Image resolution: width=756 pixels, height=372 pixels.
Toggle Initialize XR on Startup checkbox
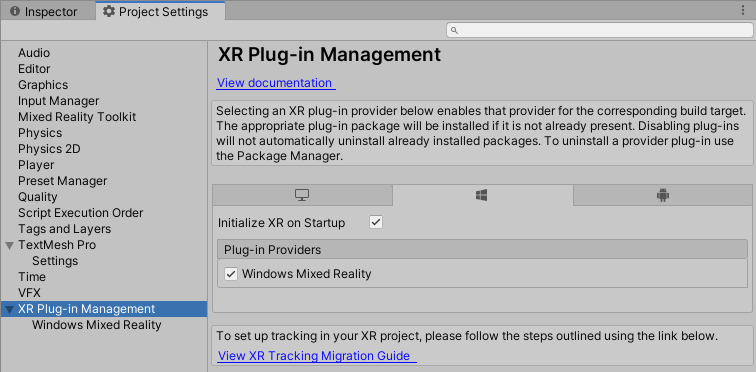click(376, 223)
